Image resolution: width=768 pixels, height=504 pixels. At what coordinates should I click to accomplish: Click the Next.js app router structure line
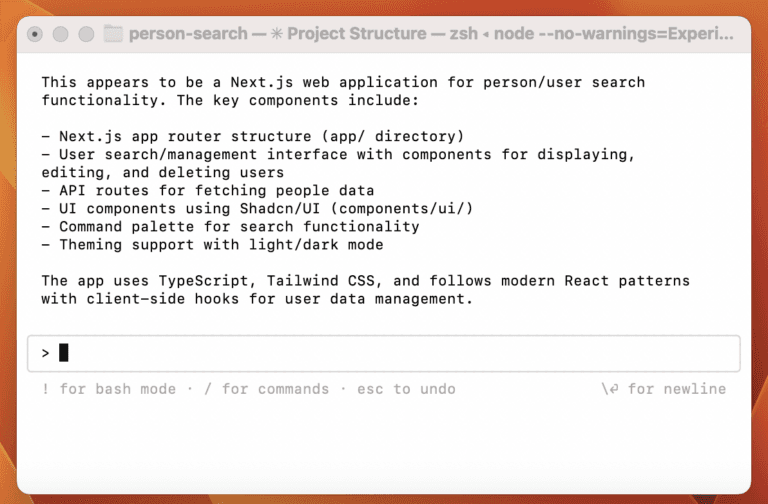point(234,136)
